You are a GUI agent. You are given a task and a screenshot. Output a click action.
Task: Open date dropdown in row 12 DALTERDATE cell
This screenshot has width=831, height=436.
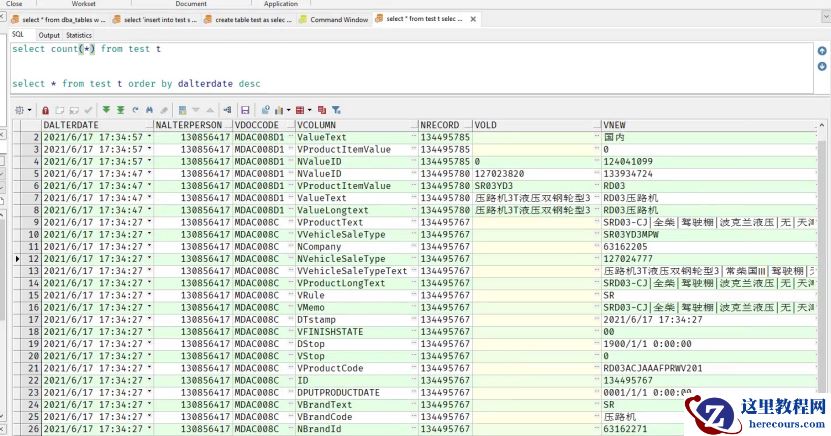(x=150, y=259)
